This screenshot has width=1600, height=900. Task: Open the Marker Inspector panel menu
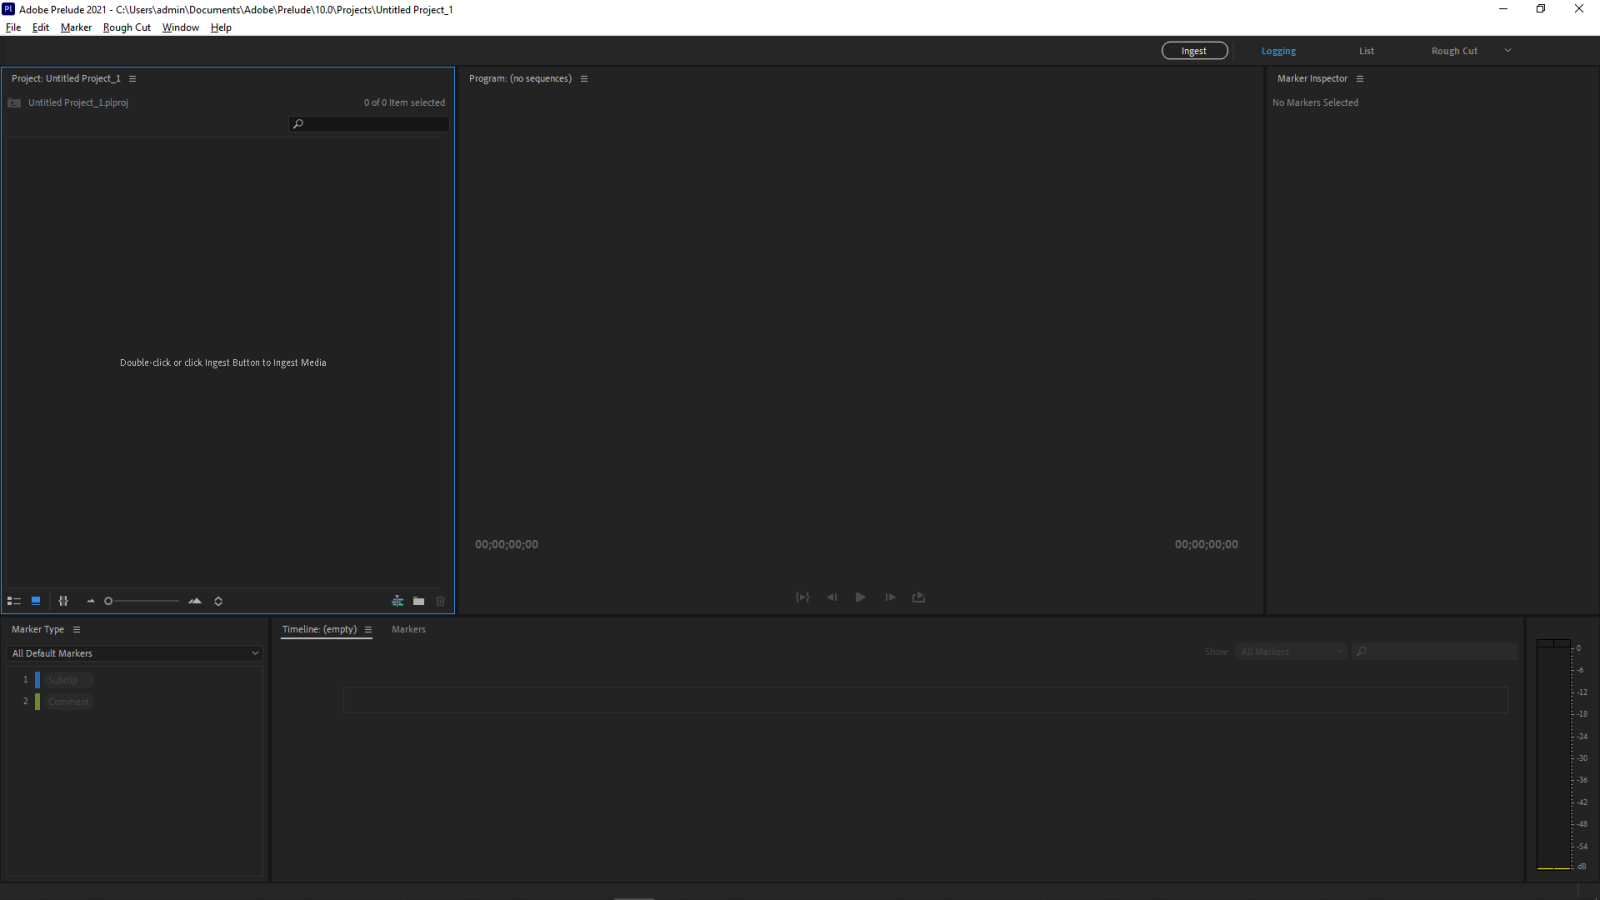click(x=1360, y=79)
